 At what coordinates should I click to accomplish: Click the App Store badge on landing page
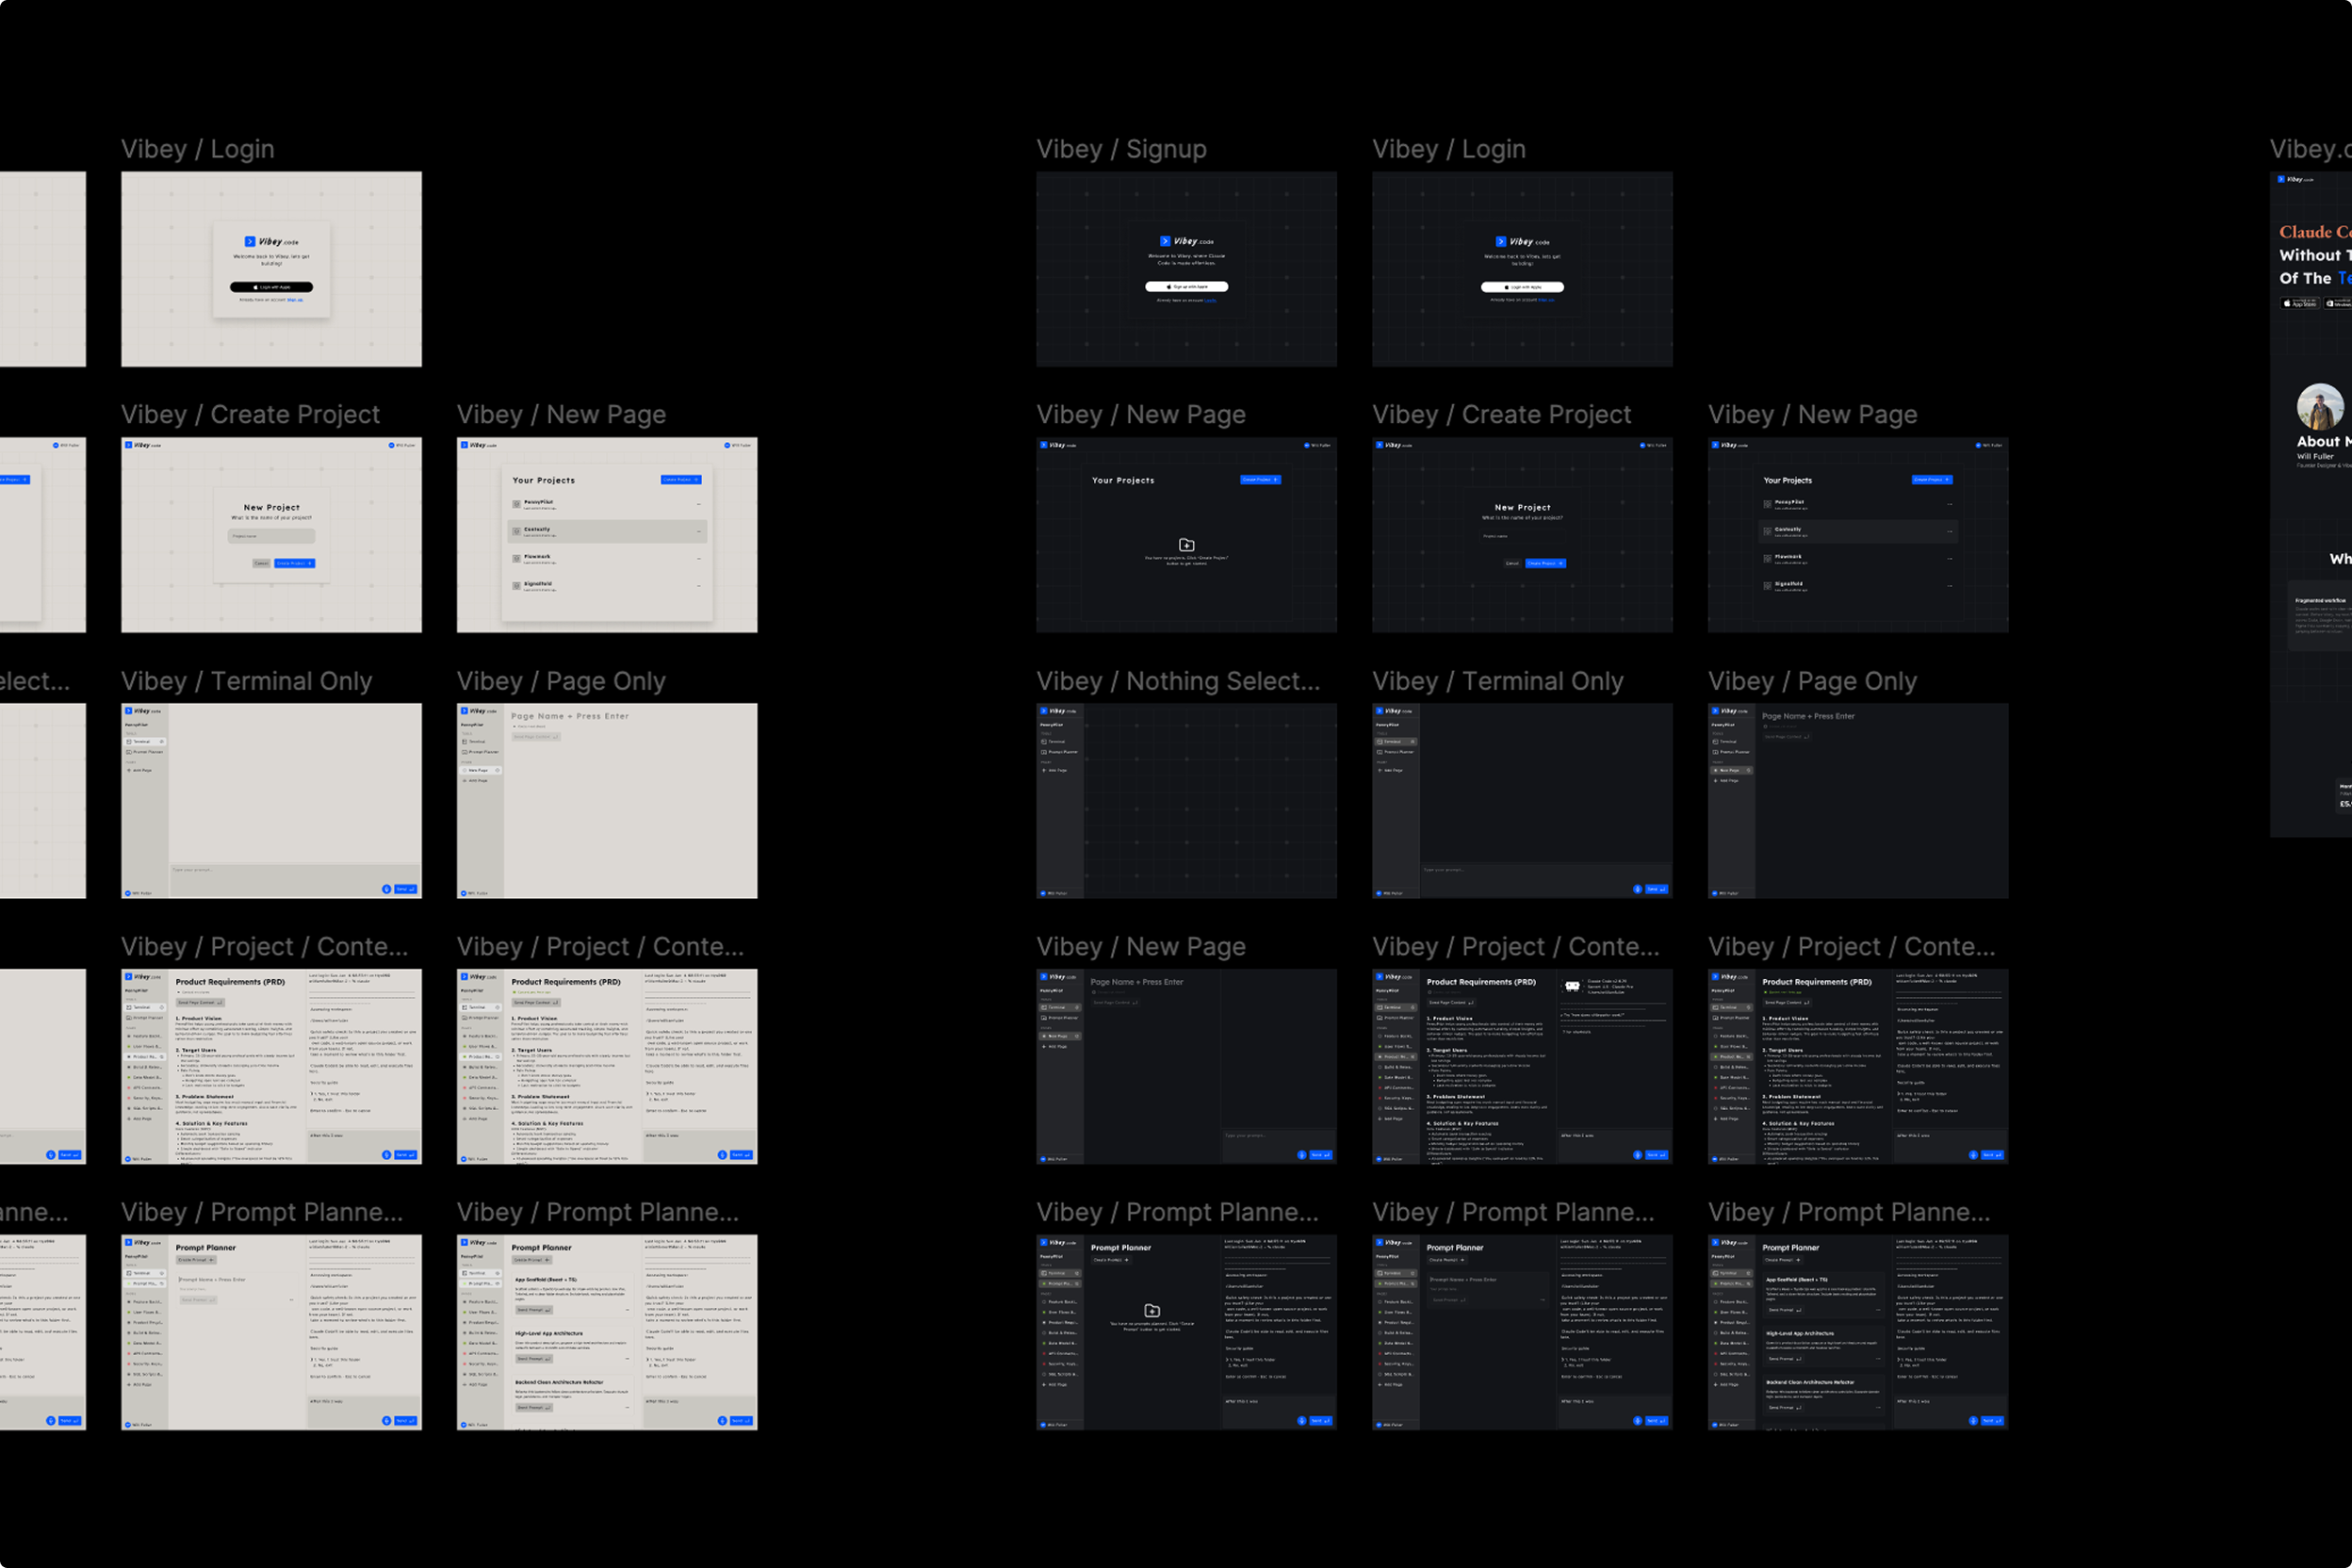pos(2299,303)
